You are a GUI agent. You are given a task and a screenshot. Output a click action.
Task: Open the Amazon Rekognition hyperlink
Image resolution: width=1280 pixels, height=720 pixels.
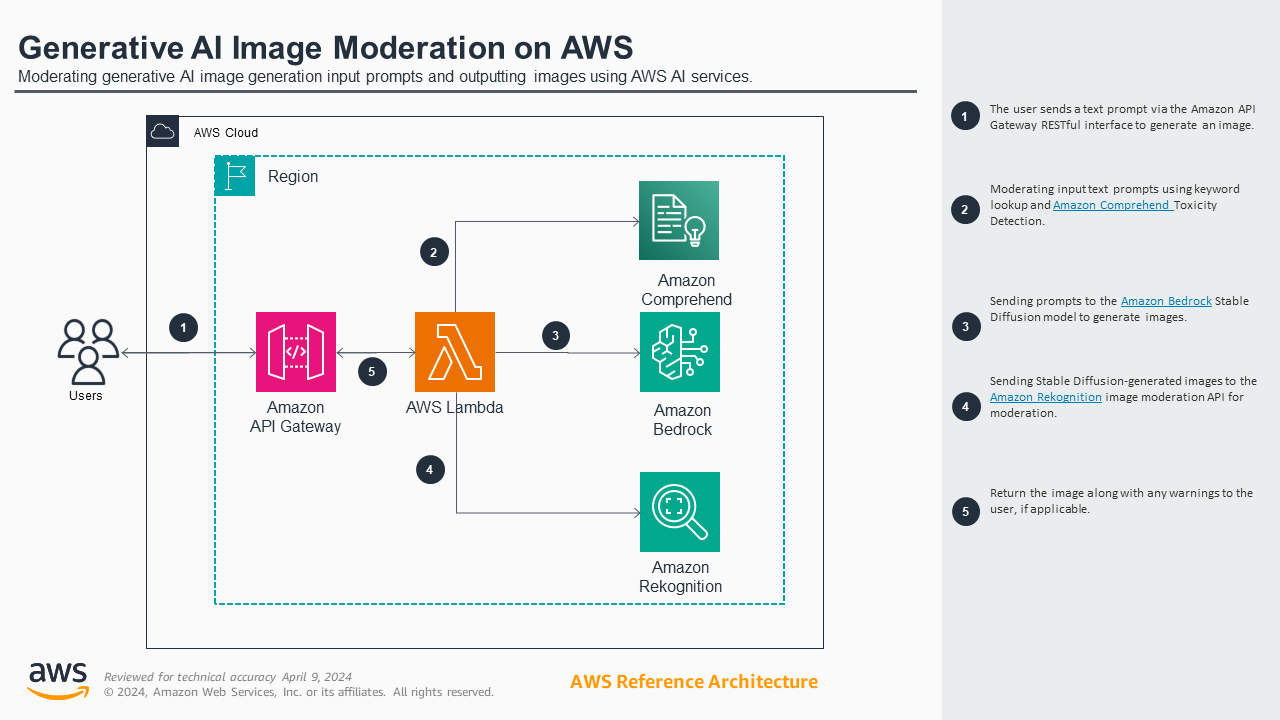point(1046,397)
